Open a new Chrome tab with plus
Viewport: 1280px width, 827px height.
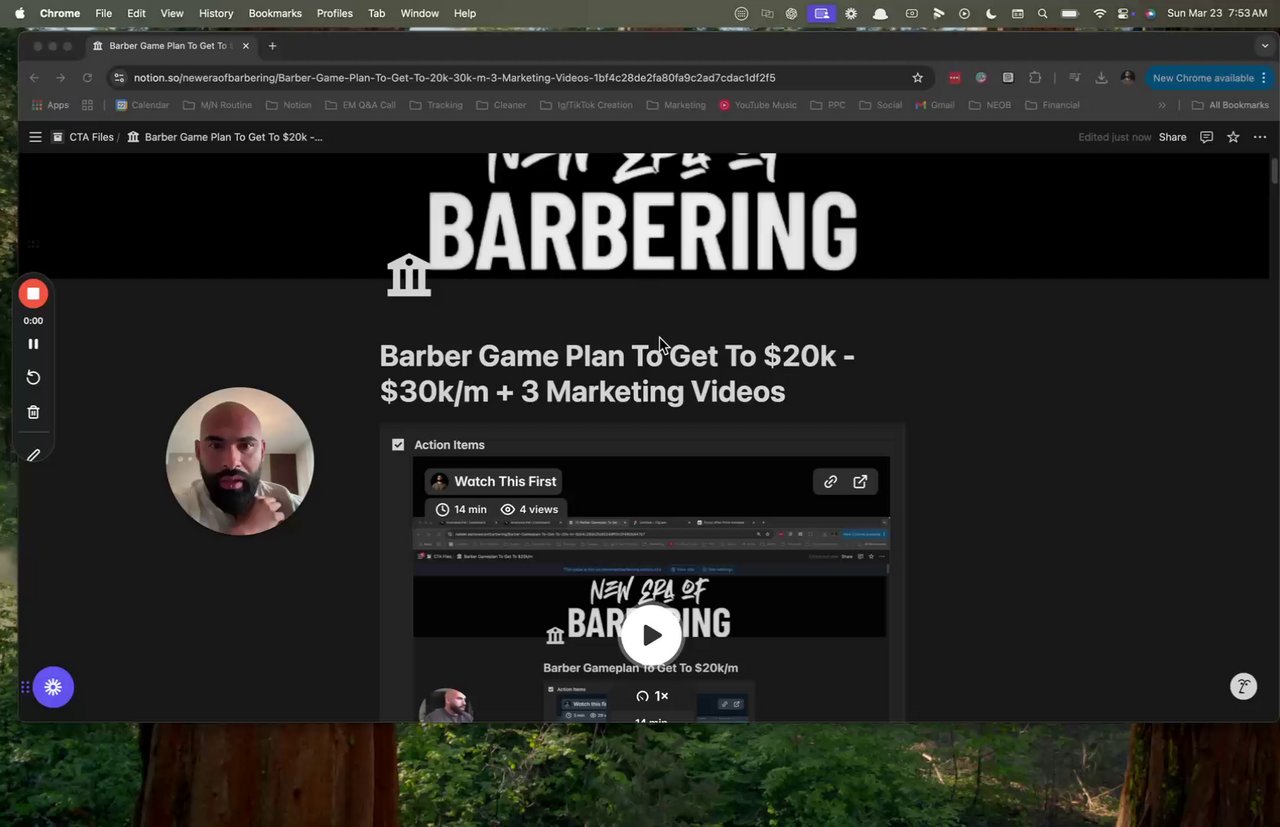(x=272, y=46)
